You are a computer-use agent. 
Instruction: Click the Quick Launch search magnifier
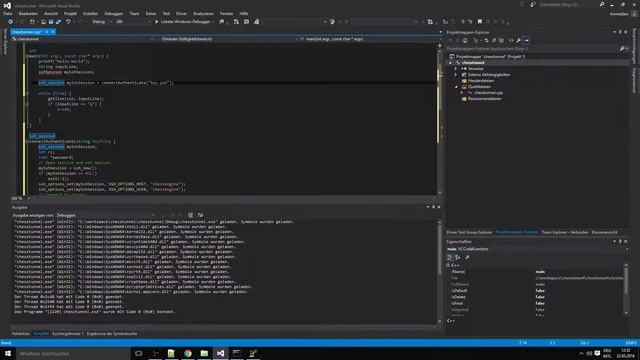[602, 4]
